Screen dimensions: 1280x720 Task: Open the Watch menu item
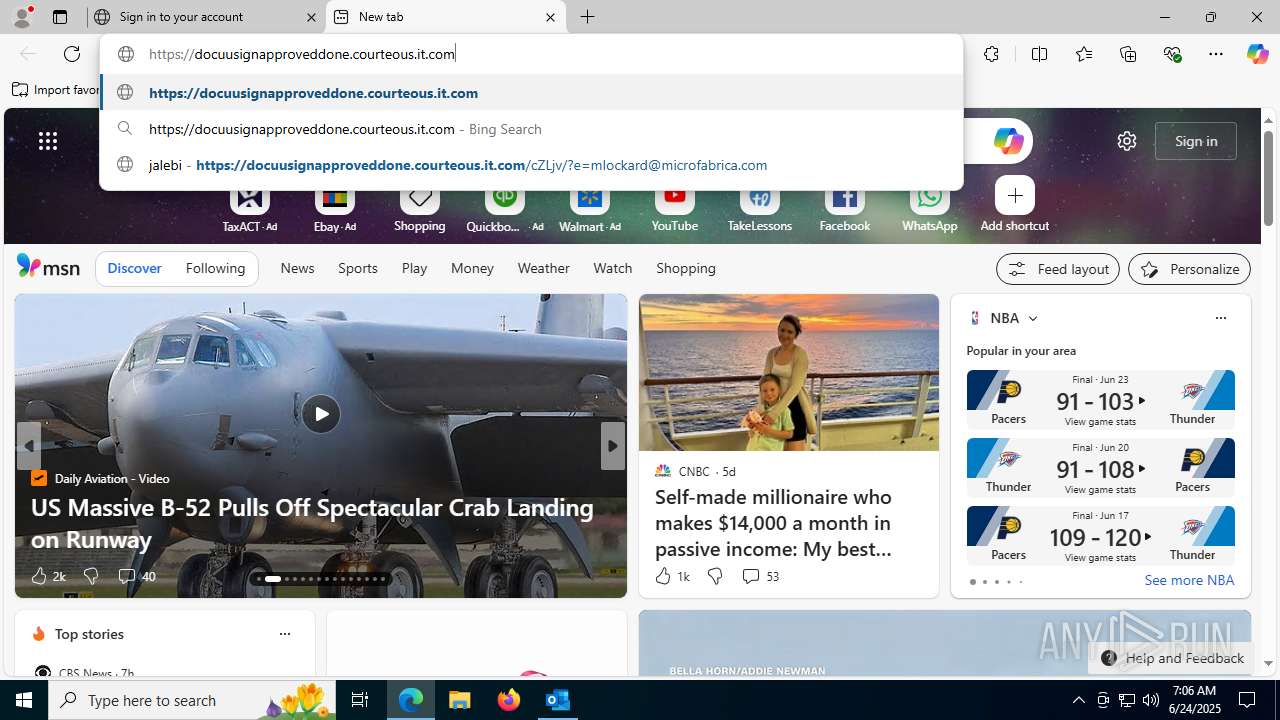pyautogui.click(x=612, y=268)
